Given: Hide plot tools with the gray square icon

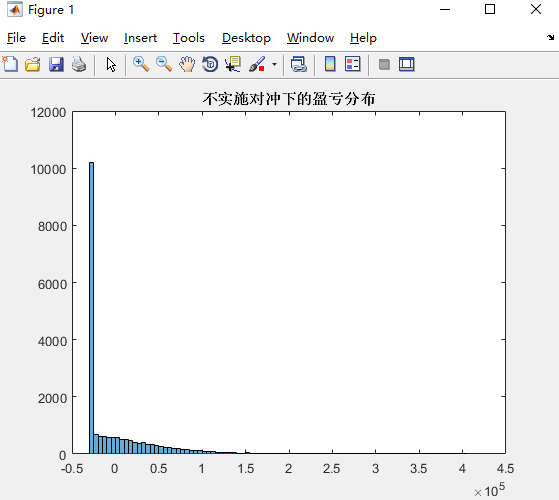Looking at the screenshot, I should [x=384, y=65].
